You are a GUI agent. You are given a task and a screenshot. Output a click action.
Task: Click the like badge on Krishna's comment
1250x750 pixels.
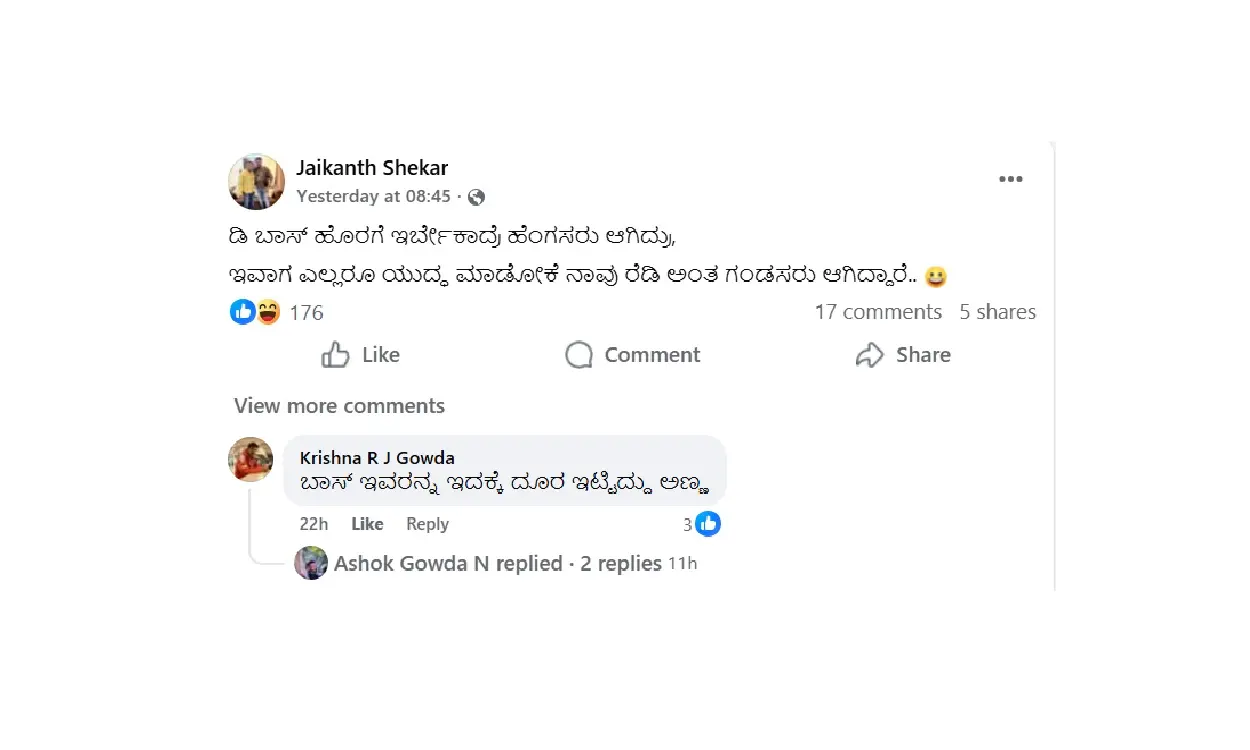[708, 523]
